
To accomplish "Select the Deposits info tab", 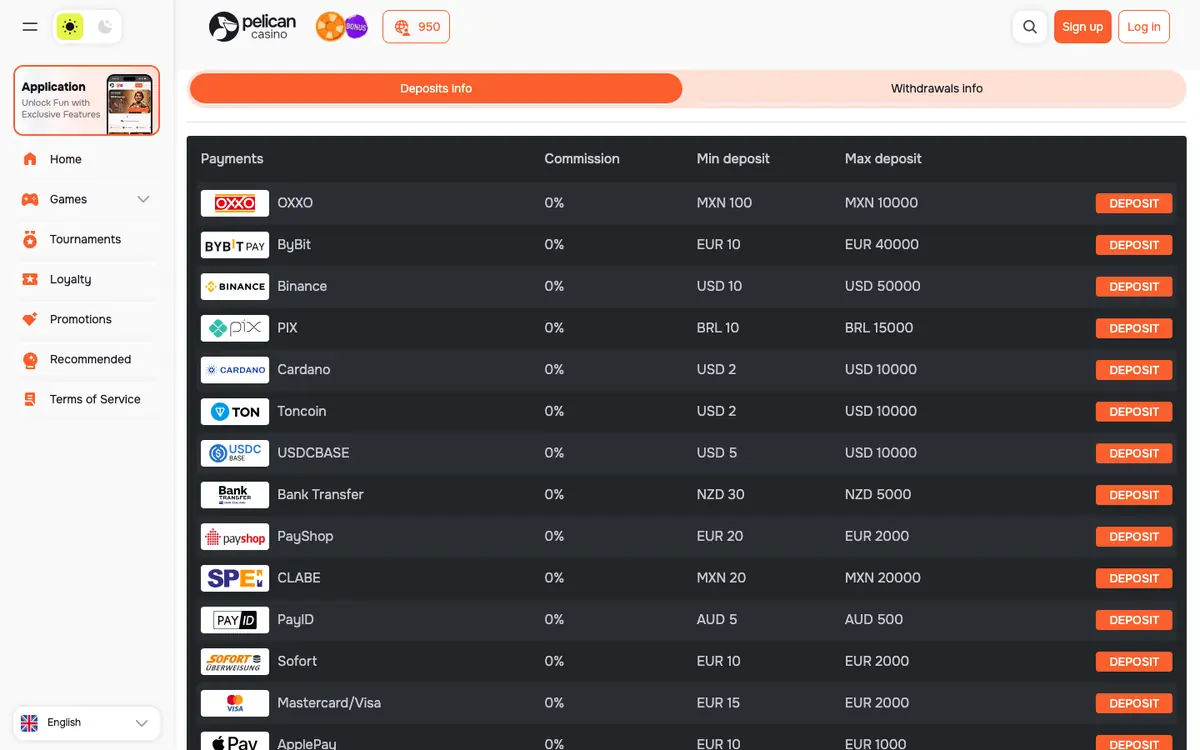I will pos(436,88).
